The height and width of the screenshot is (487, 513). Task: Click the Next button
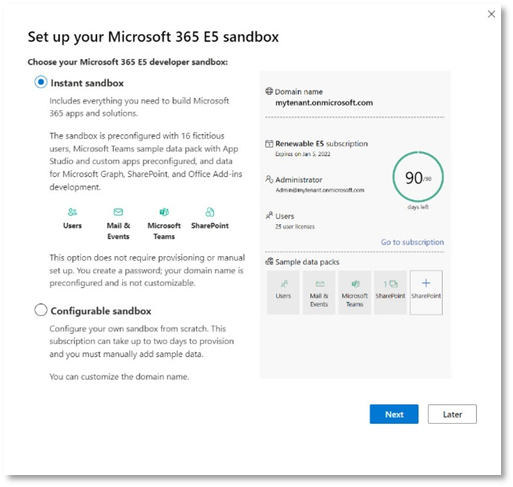394,414
